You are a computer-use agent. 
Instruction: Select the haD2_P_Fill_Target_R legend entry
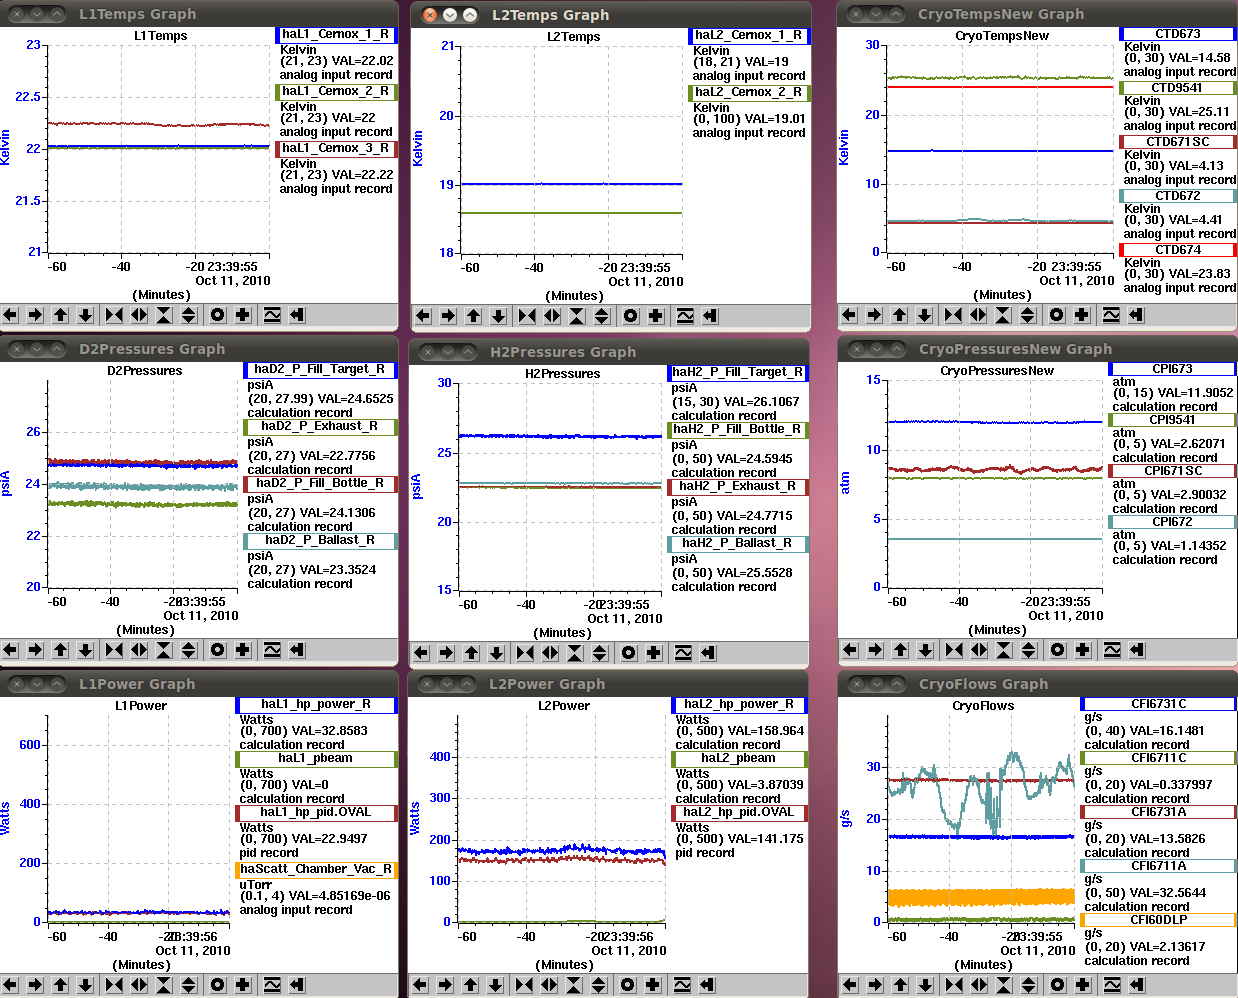tap(320, 369)
